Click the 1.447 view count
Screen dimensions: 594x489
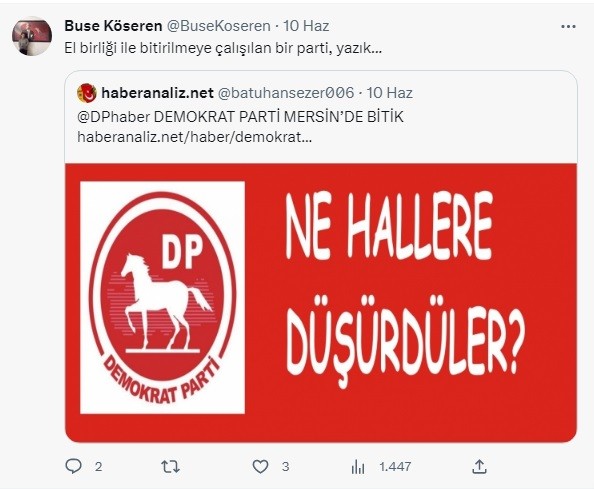click(x=395, y=467)
